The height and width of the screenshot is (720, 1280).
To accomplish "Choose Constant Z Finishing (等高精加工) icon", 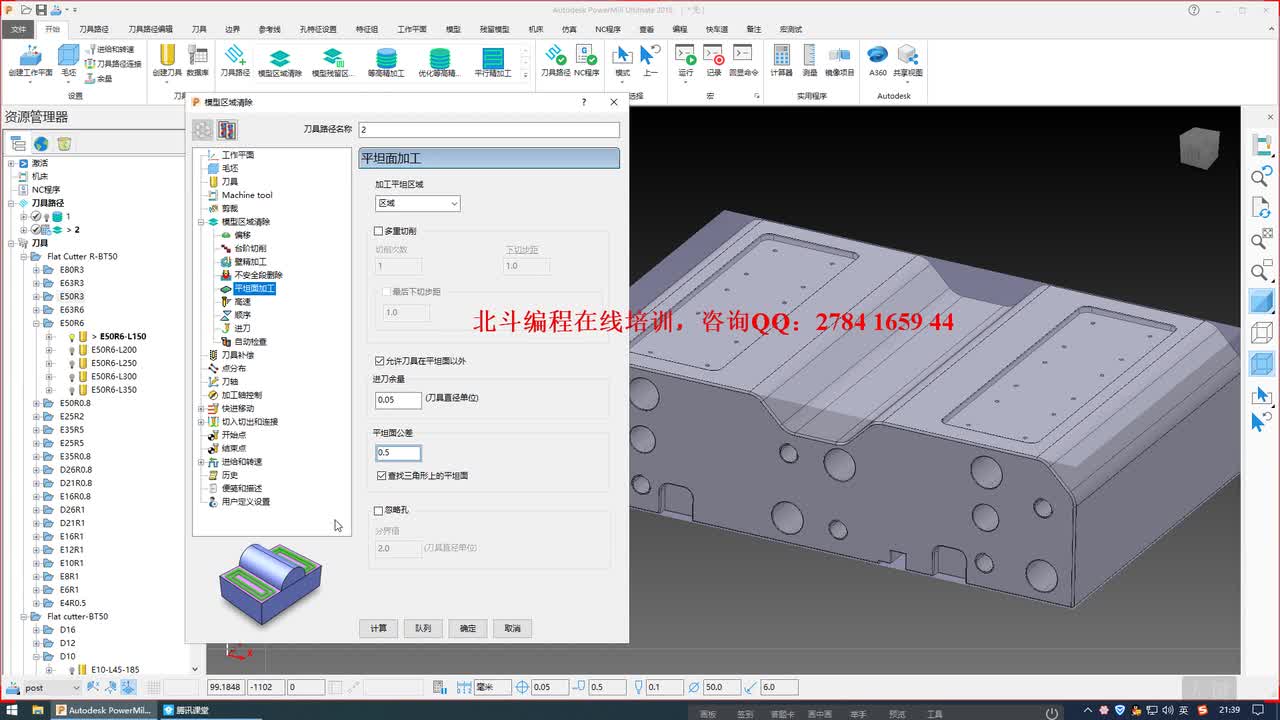I will pyautogui.click(x=386, y=62).
